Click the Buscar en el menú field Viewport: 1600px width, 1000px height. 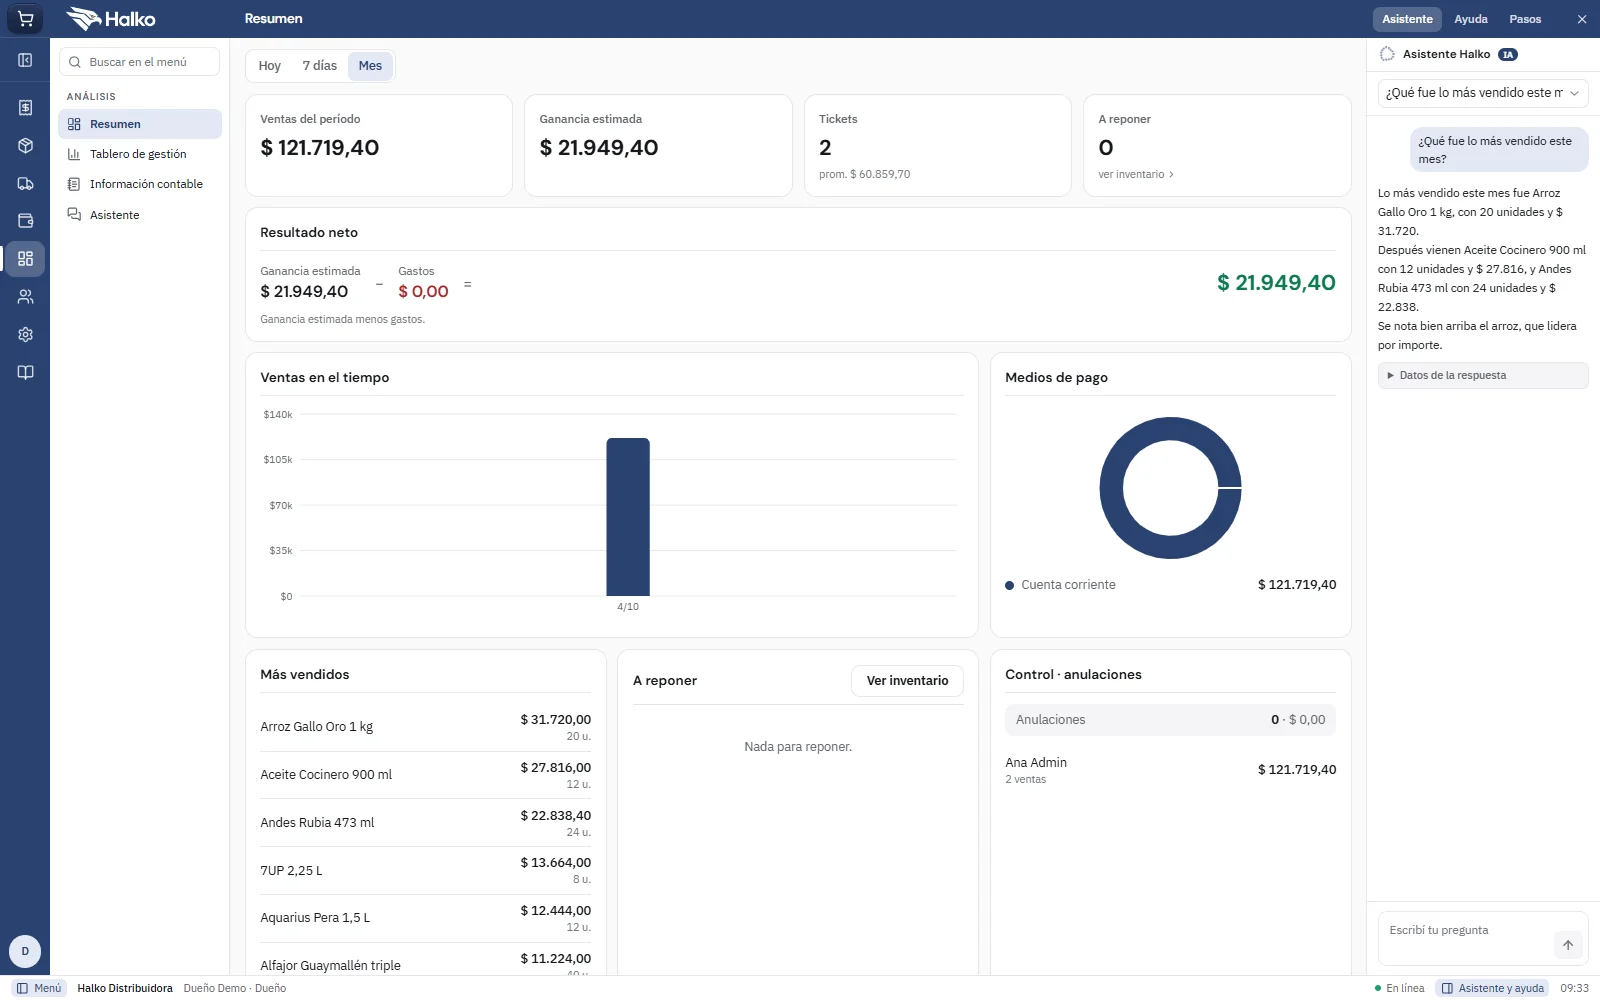tap(140, 62)
